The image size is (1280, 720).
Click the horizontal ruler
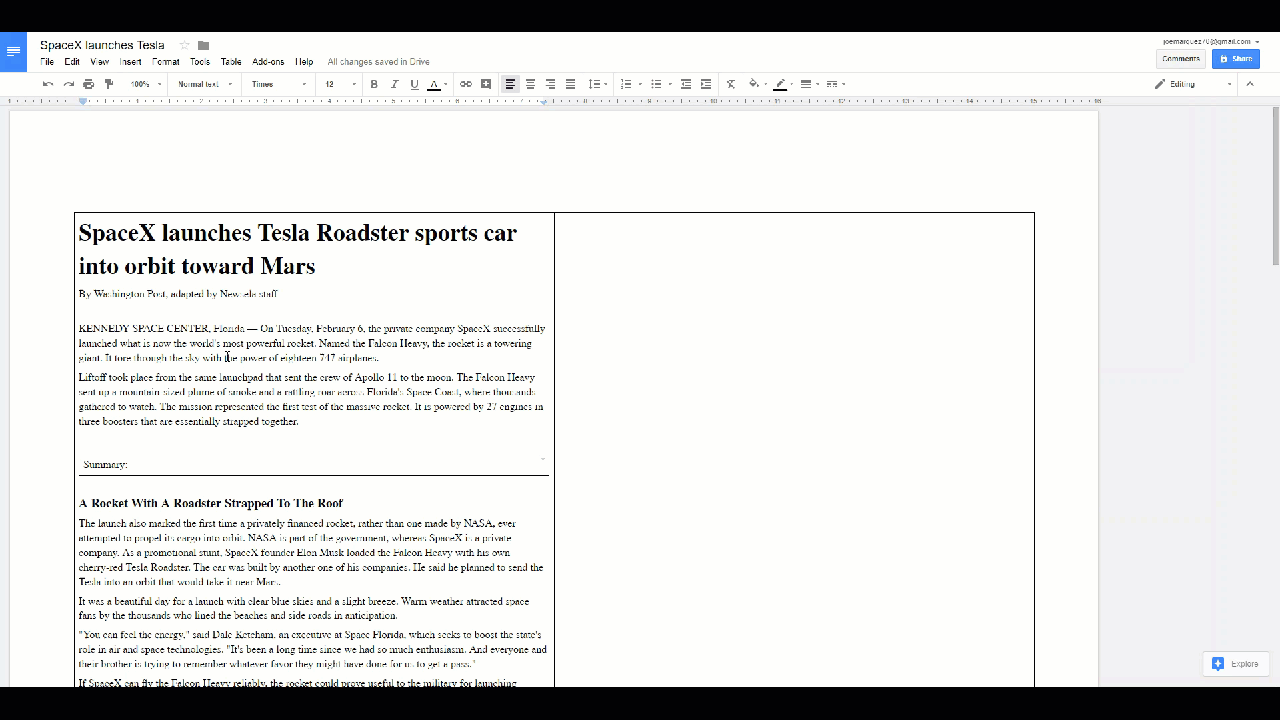554,101
